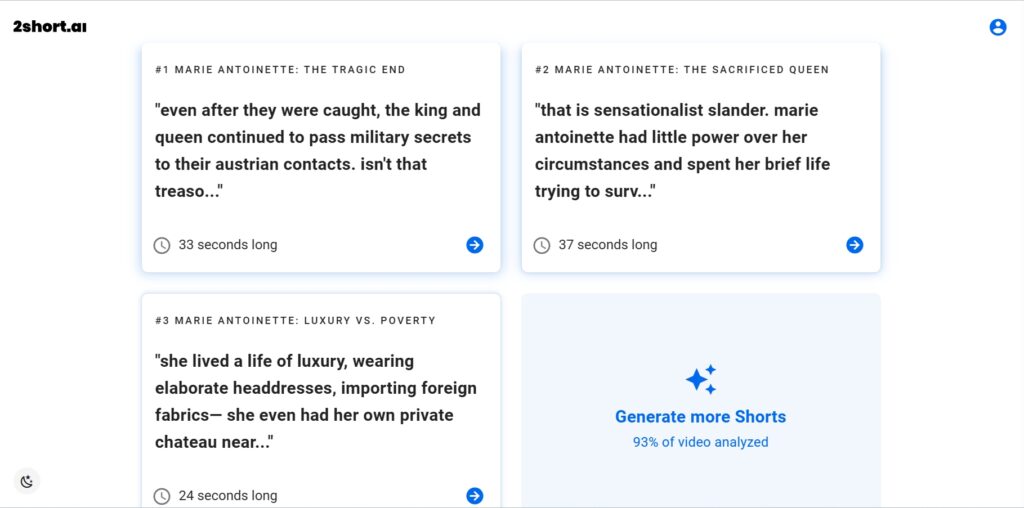Click the 2short.ai logo

point(50,27)
